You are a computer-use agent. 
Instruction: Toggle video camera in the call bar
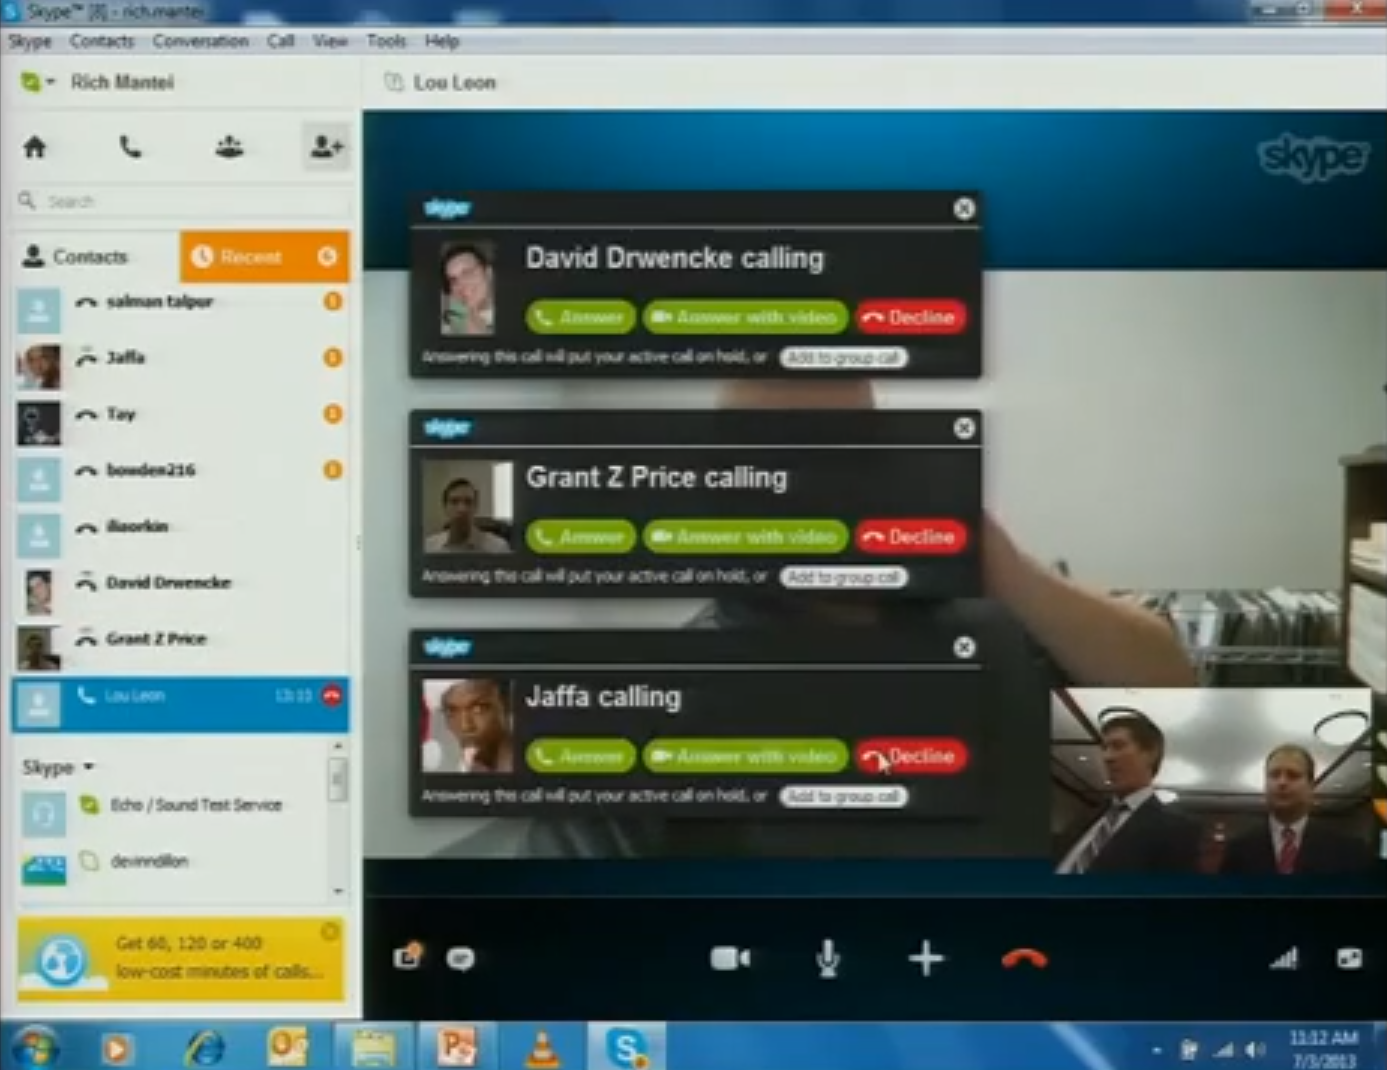tap(730, 959)
